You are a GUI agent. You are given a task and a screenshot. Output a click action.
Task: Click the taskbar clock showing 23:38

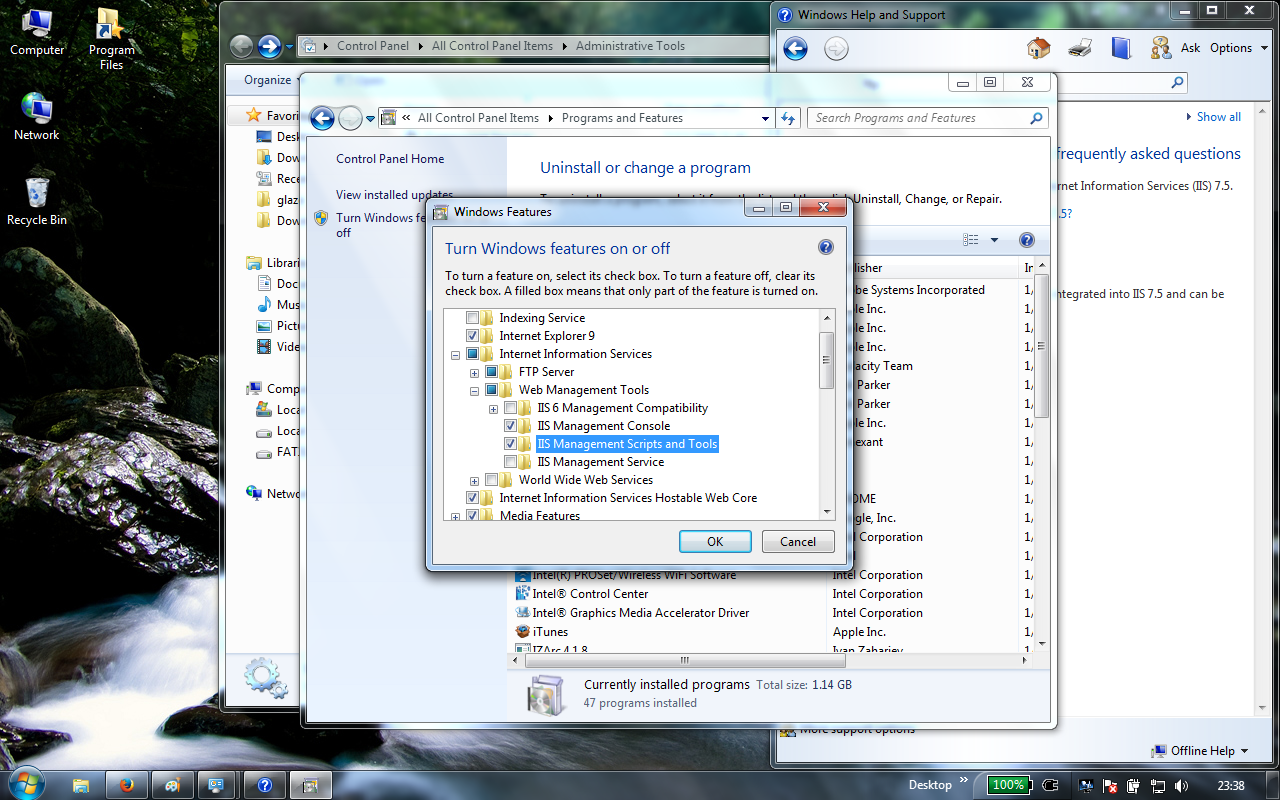1232,785
